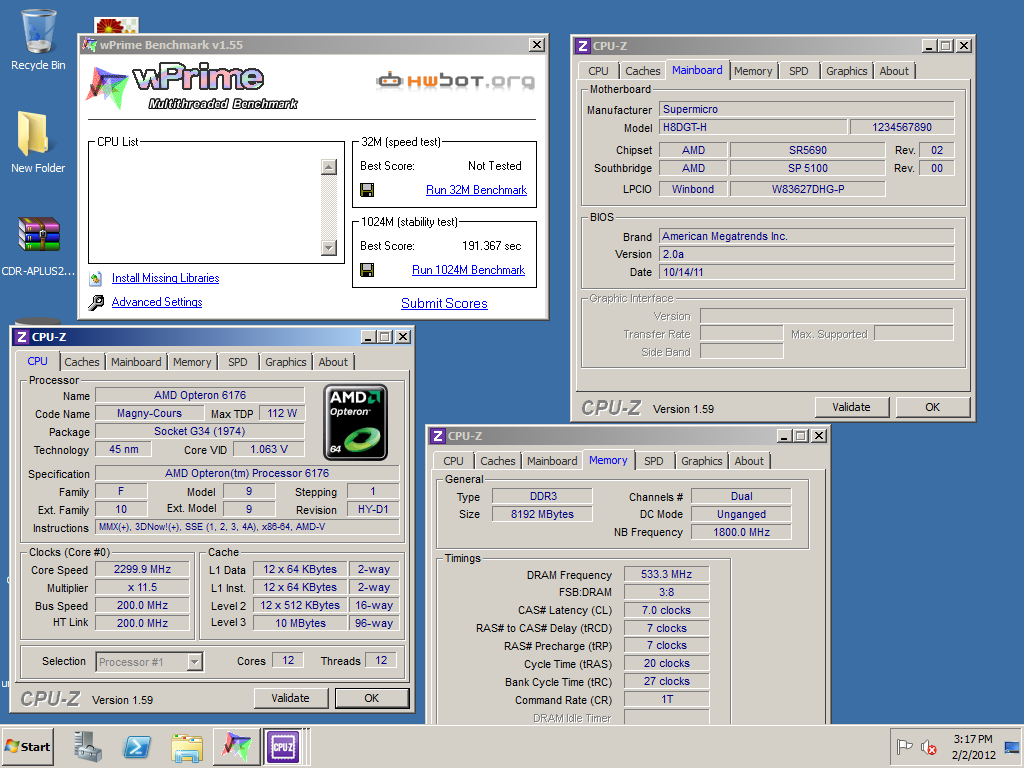Viewport: 1024px width, 768px height.
Task: Switch to Caches tab in the CPU window
Action: point(82,362)
